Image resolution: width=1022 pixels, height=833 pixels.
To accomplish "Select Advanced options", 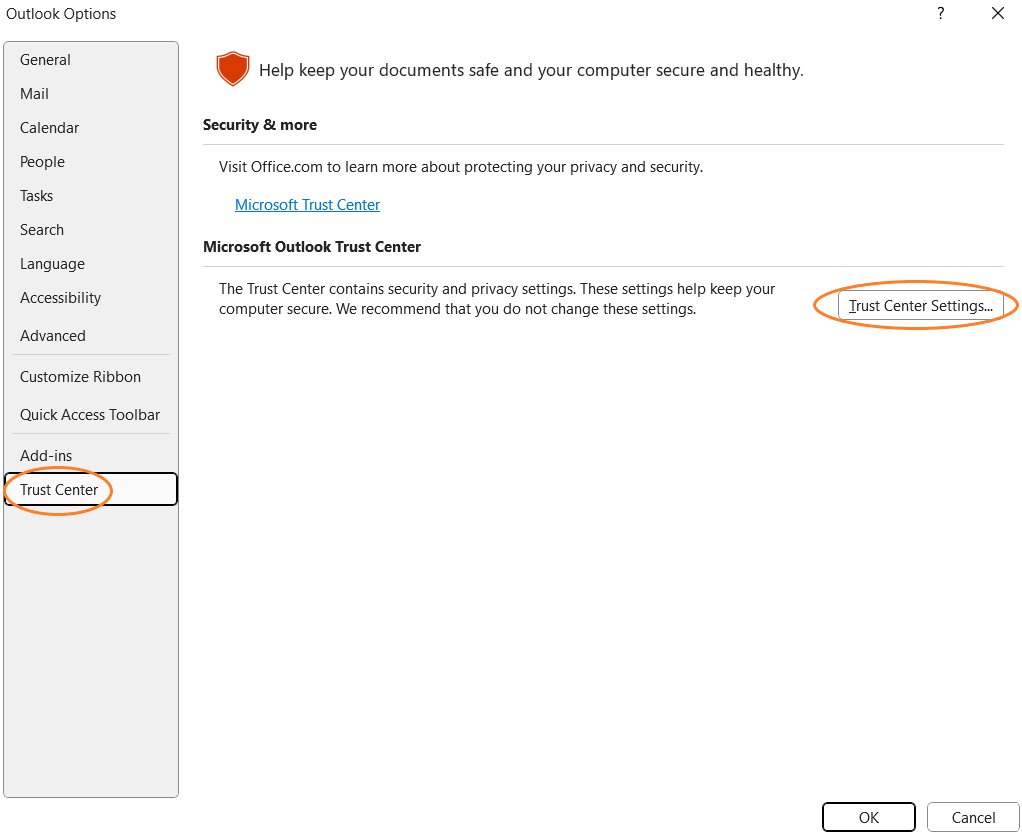I will (52, 335).
